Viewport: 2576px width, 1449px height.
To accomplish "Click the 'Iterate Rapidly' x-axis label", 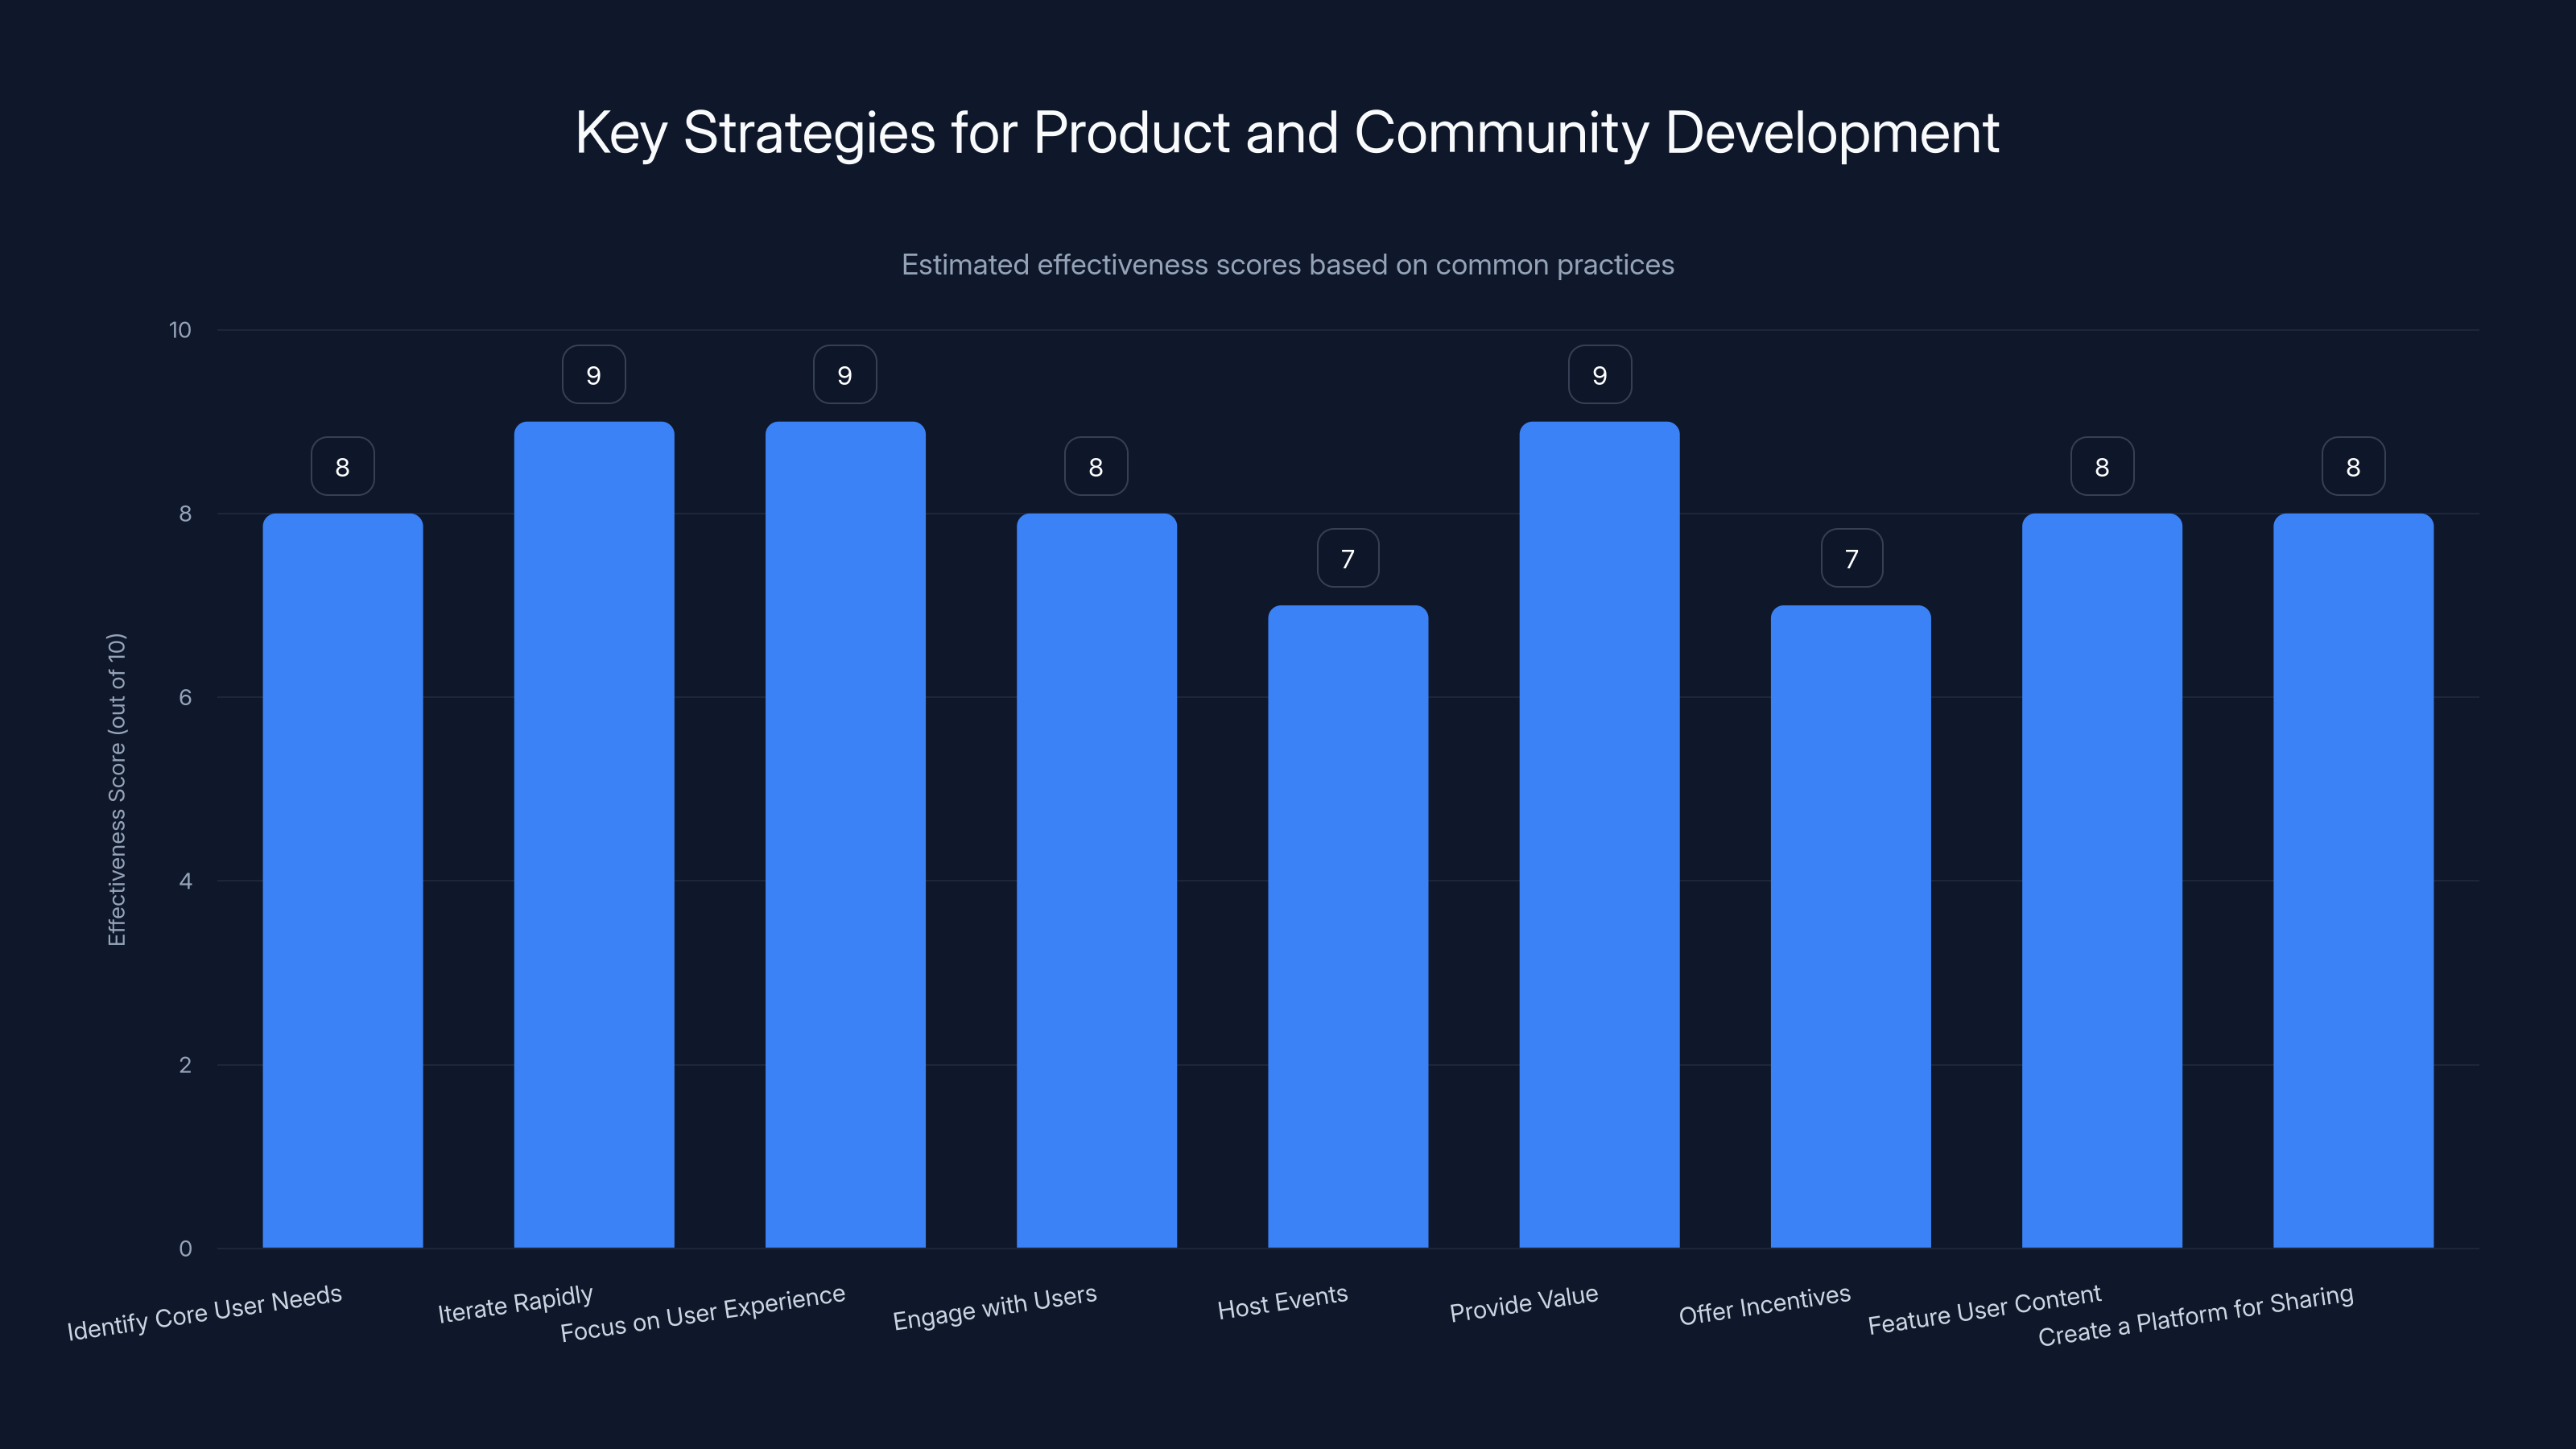I will (516, 1304).
